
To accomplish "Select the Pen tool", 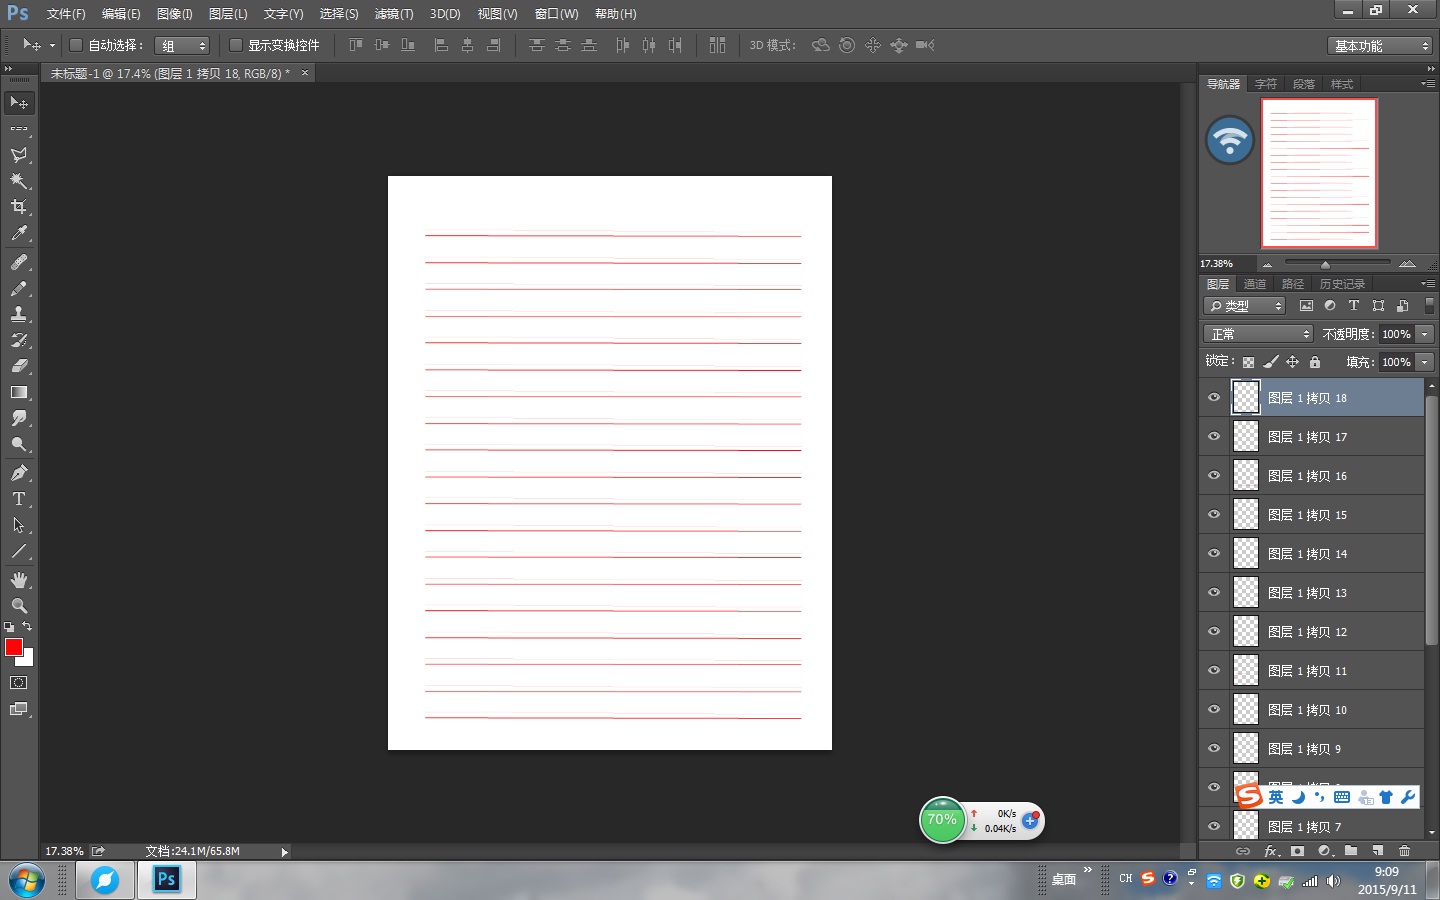I will 19,473.
